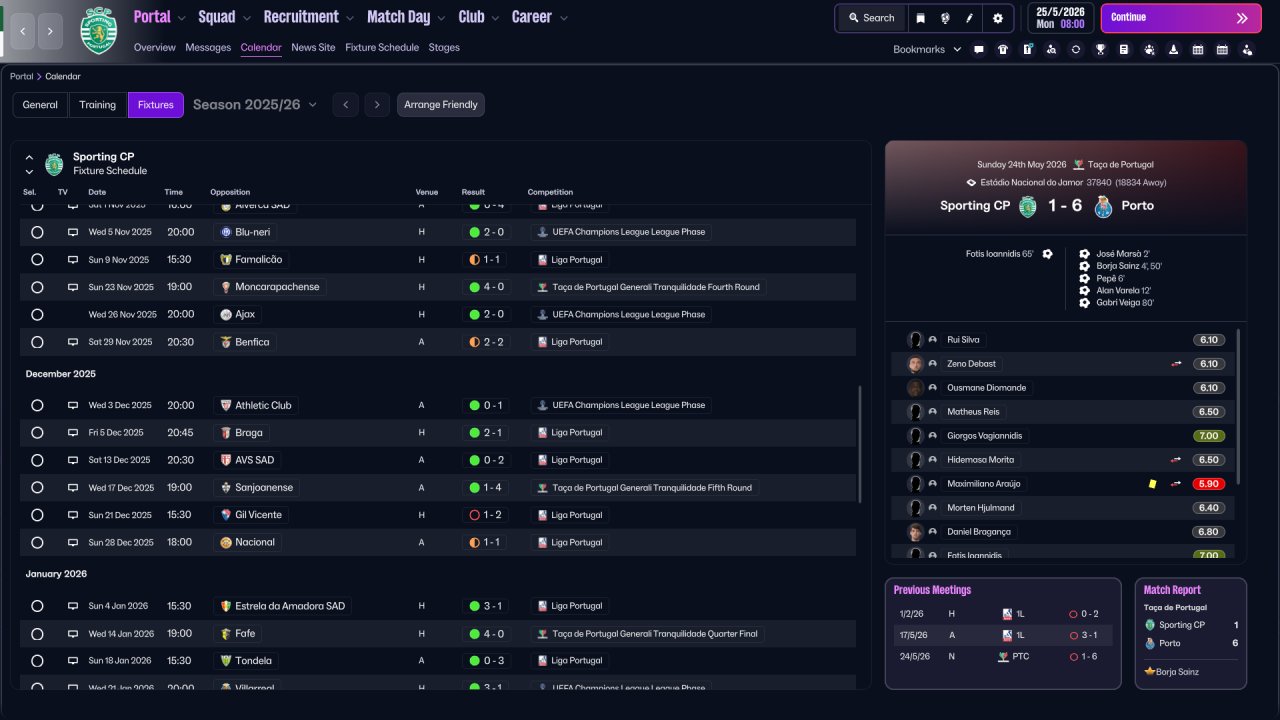Switch to the Training calendar tab
Viewport: 1280px width, 720px height.
98,105
